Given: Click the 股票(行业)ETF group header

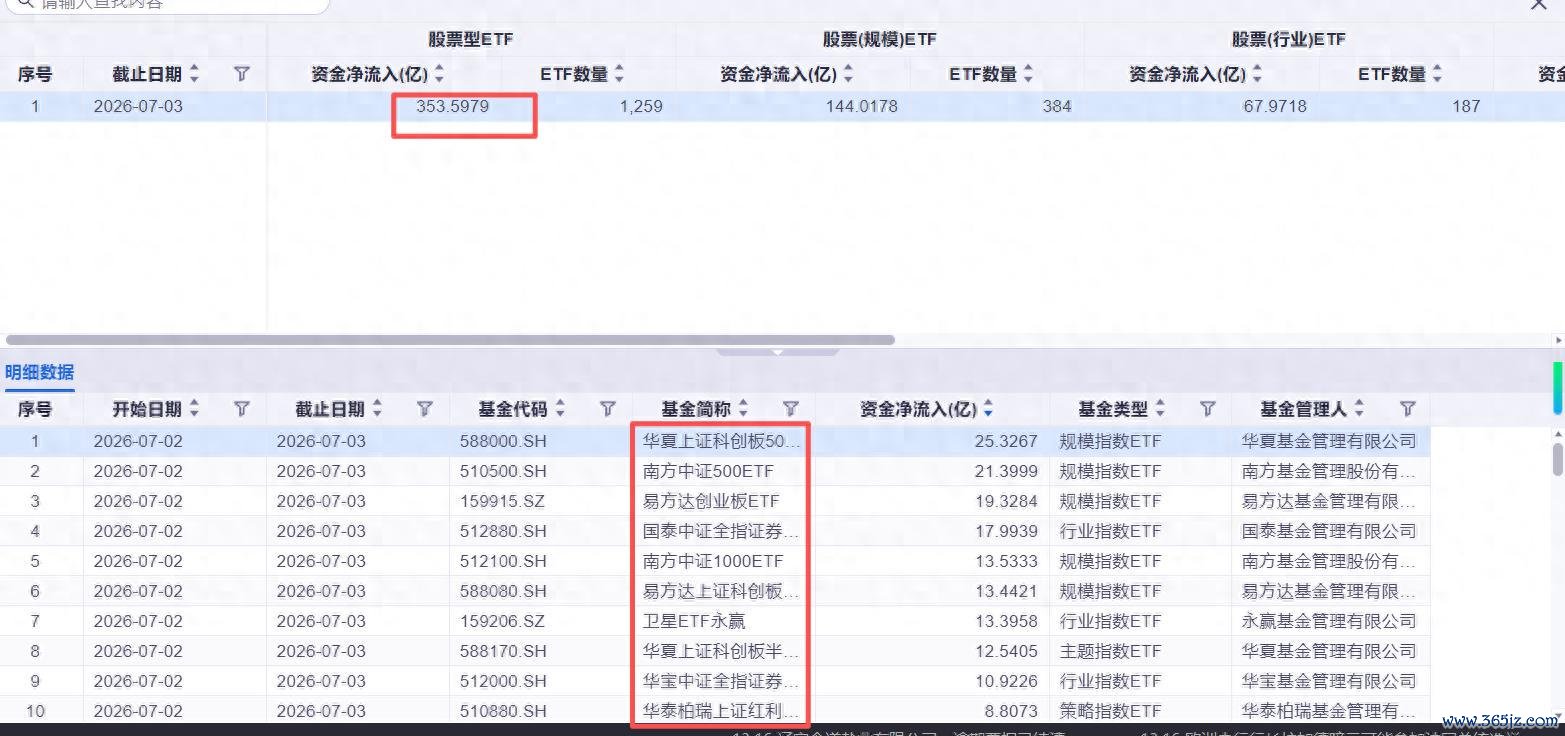Looking at the screenshot, I should pyautogui.click(x=1289, y=40).
